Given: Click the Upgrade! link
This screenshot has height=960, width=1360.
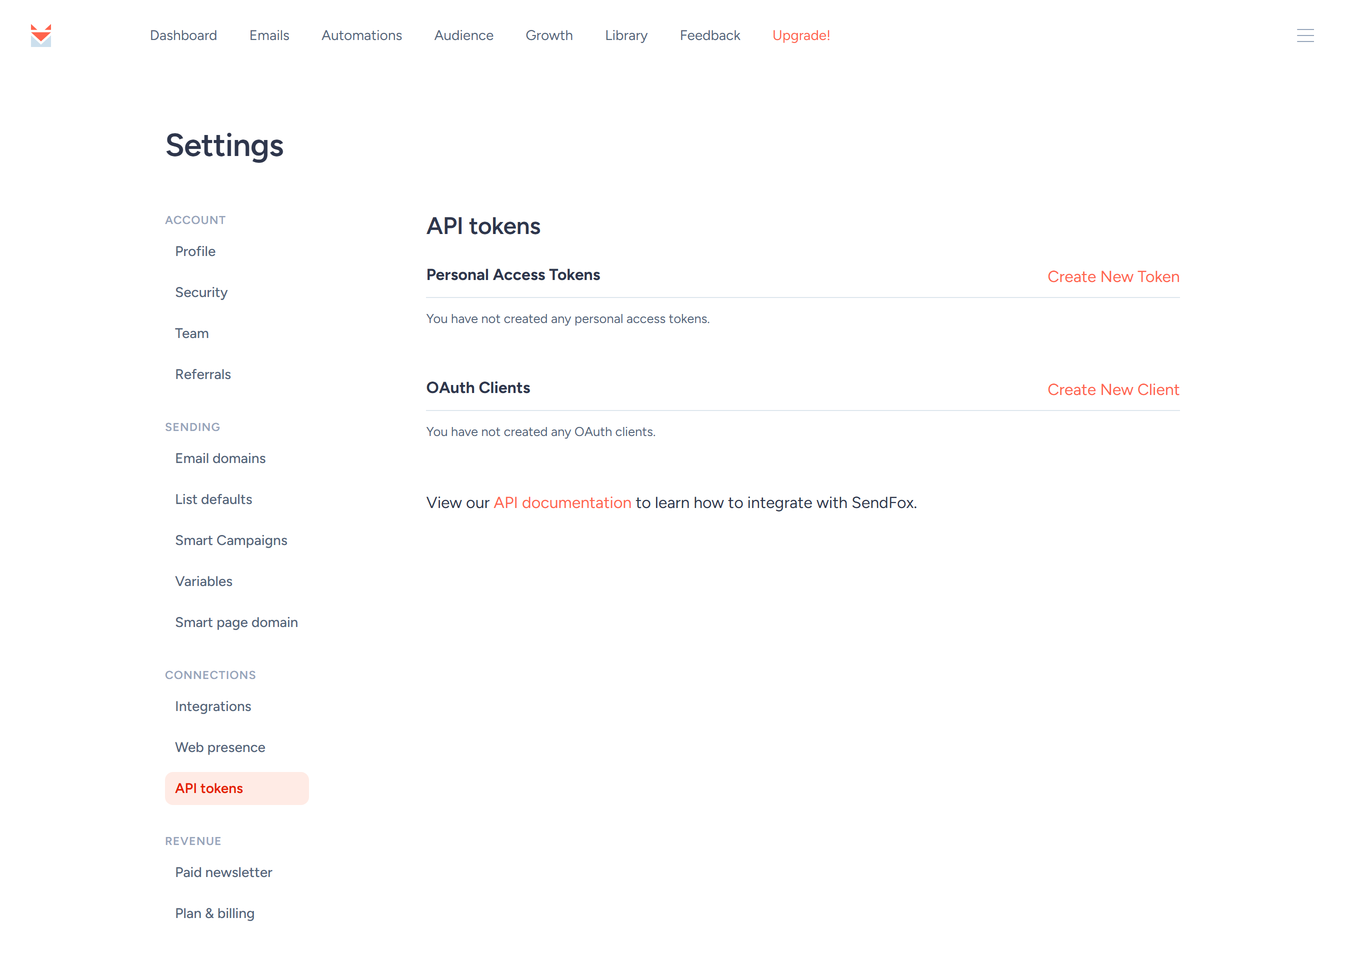Looking at the screenshot, I should point(801,35).
